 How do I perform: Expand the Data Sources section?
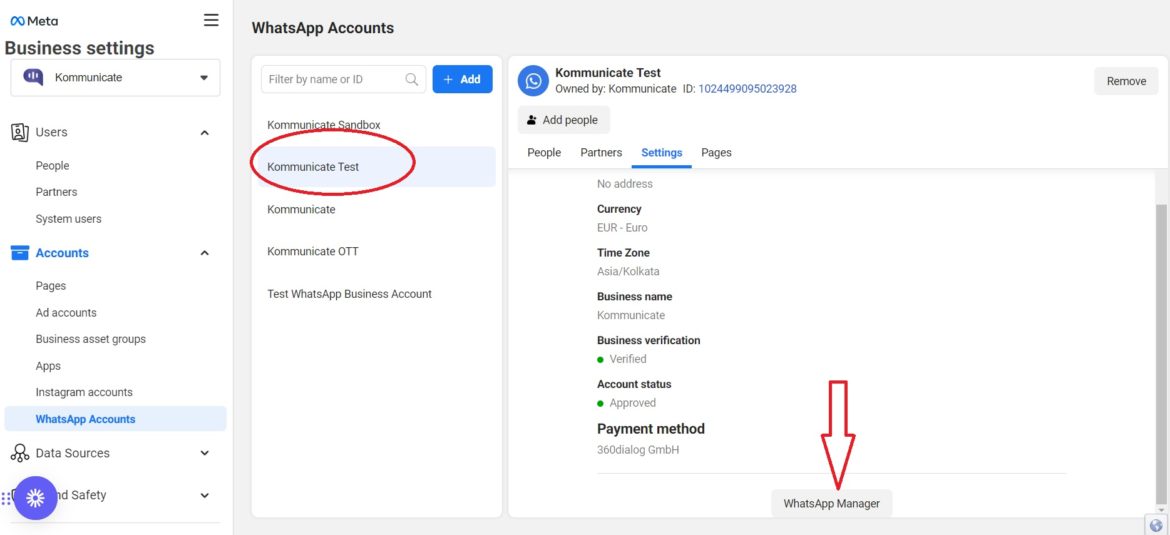coord(205,453)
